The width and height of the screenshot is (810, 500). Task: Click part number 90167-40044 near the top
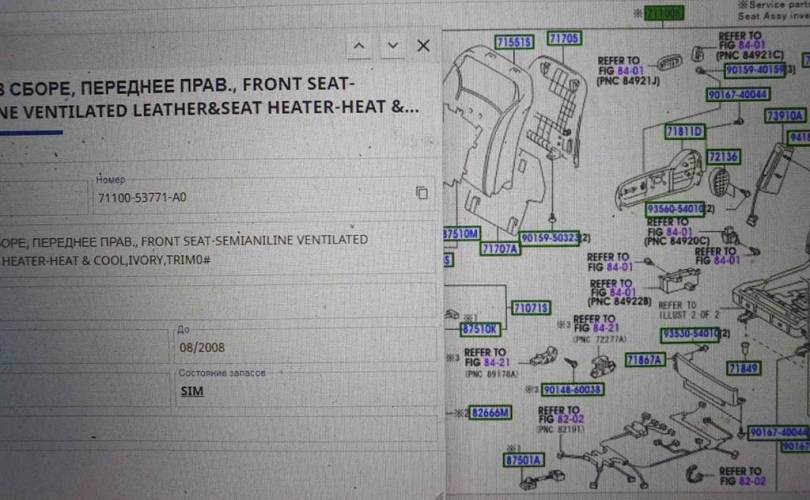[737, 94]
